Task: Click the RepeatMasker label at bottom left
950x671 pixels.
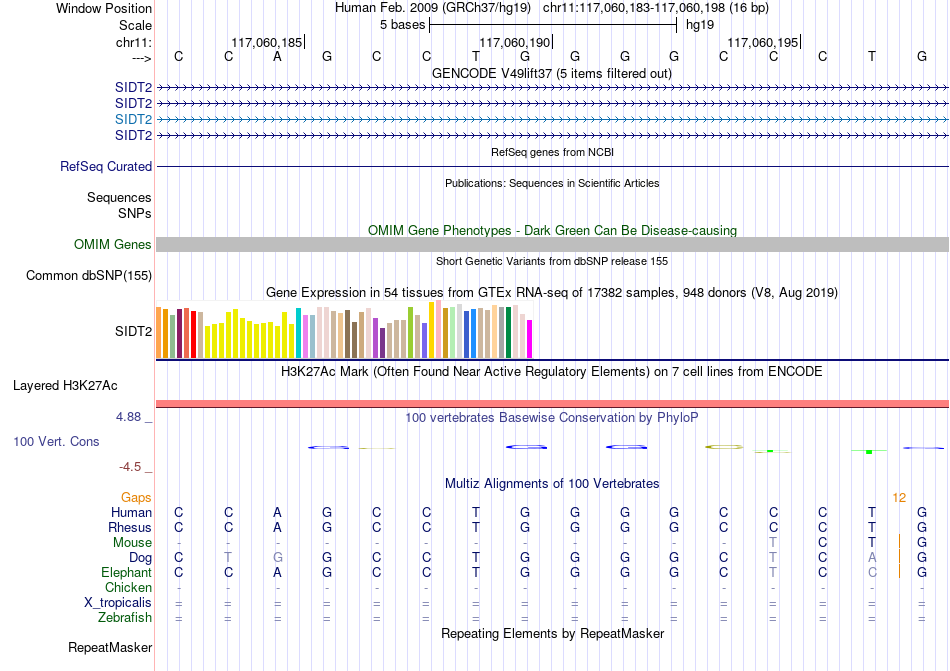Action: tap(110, 648)
